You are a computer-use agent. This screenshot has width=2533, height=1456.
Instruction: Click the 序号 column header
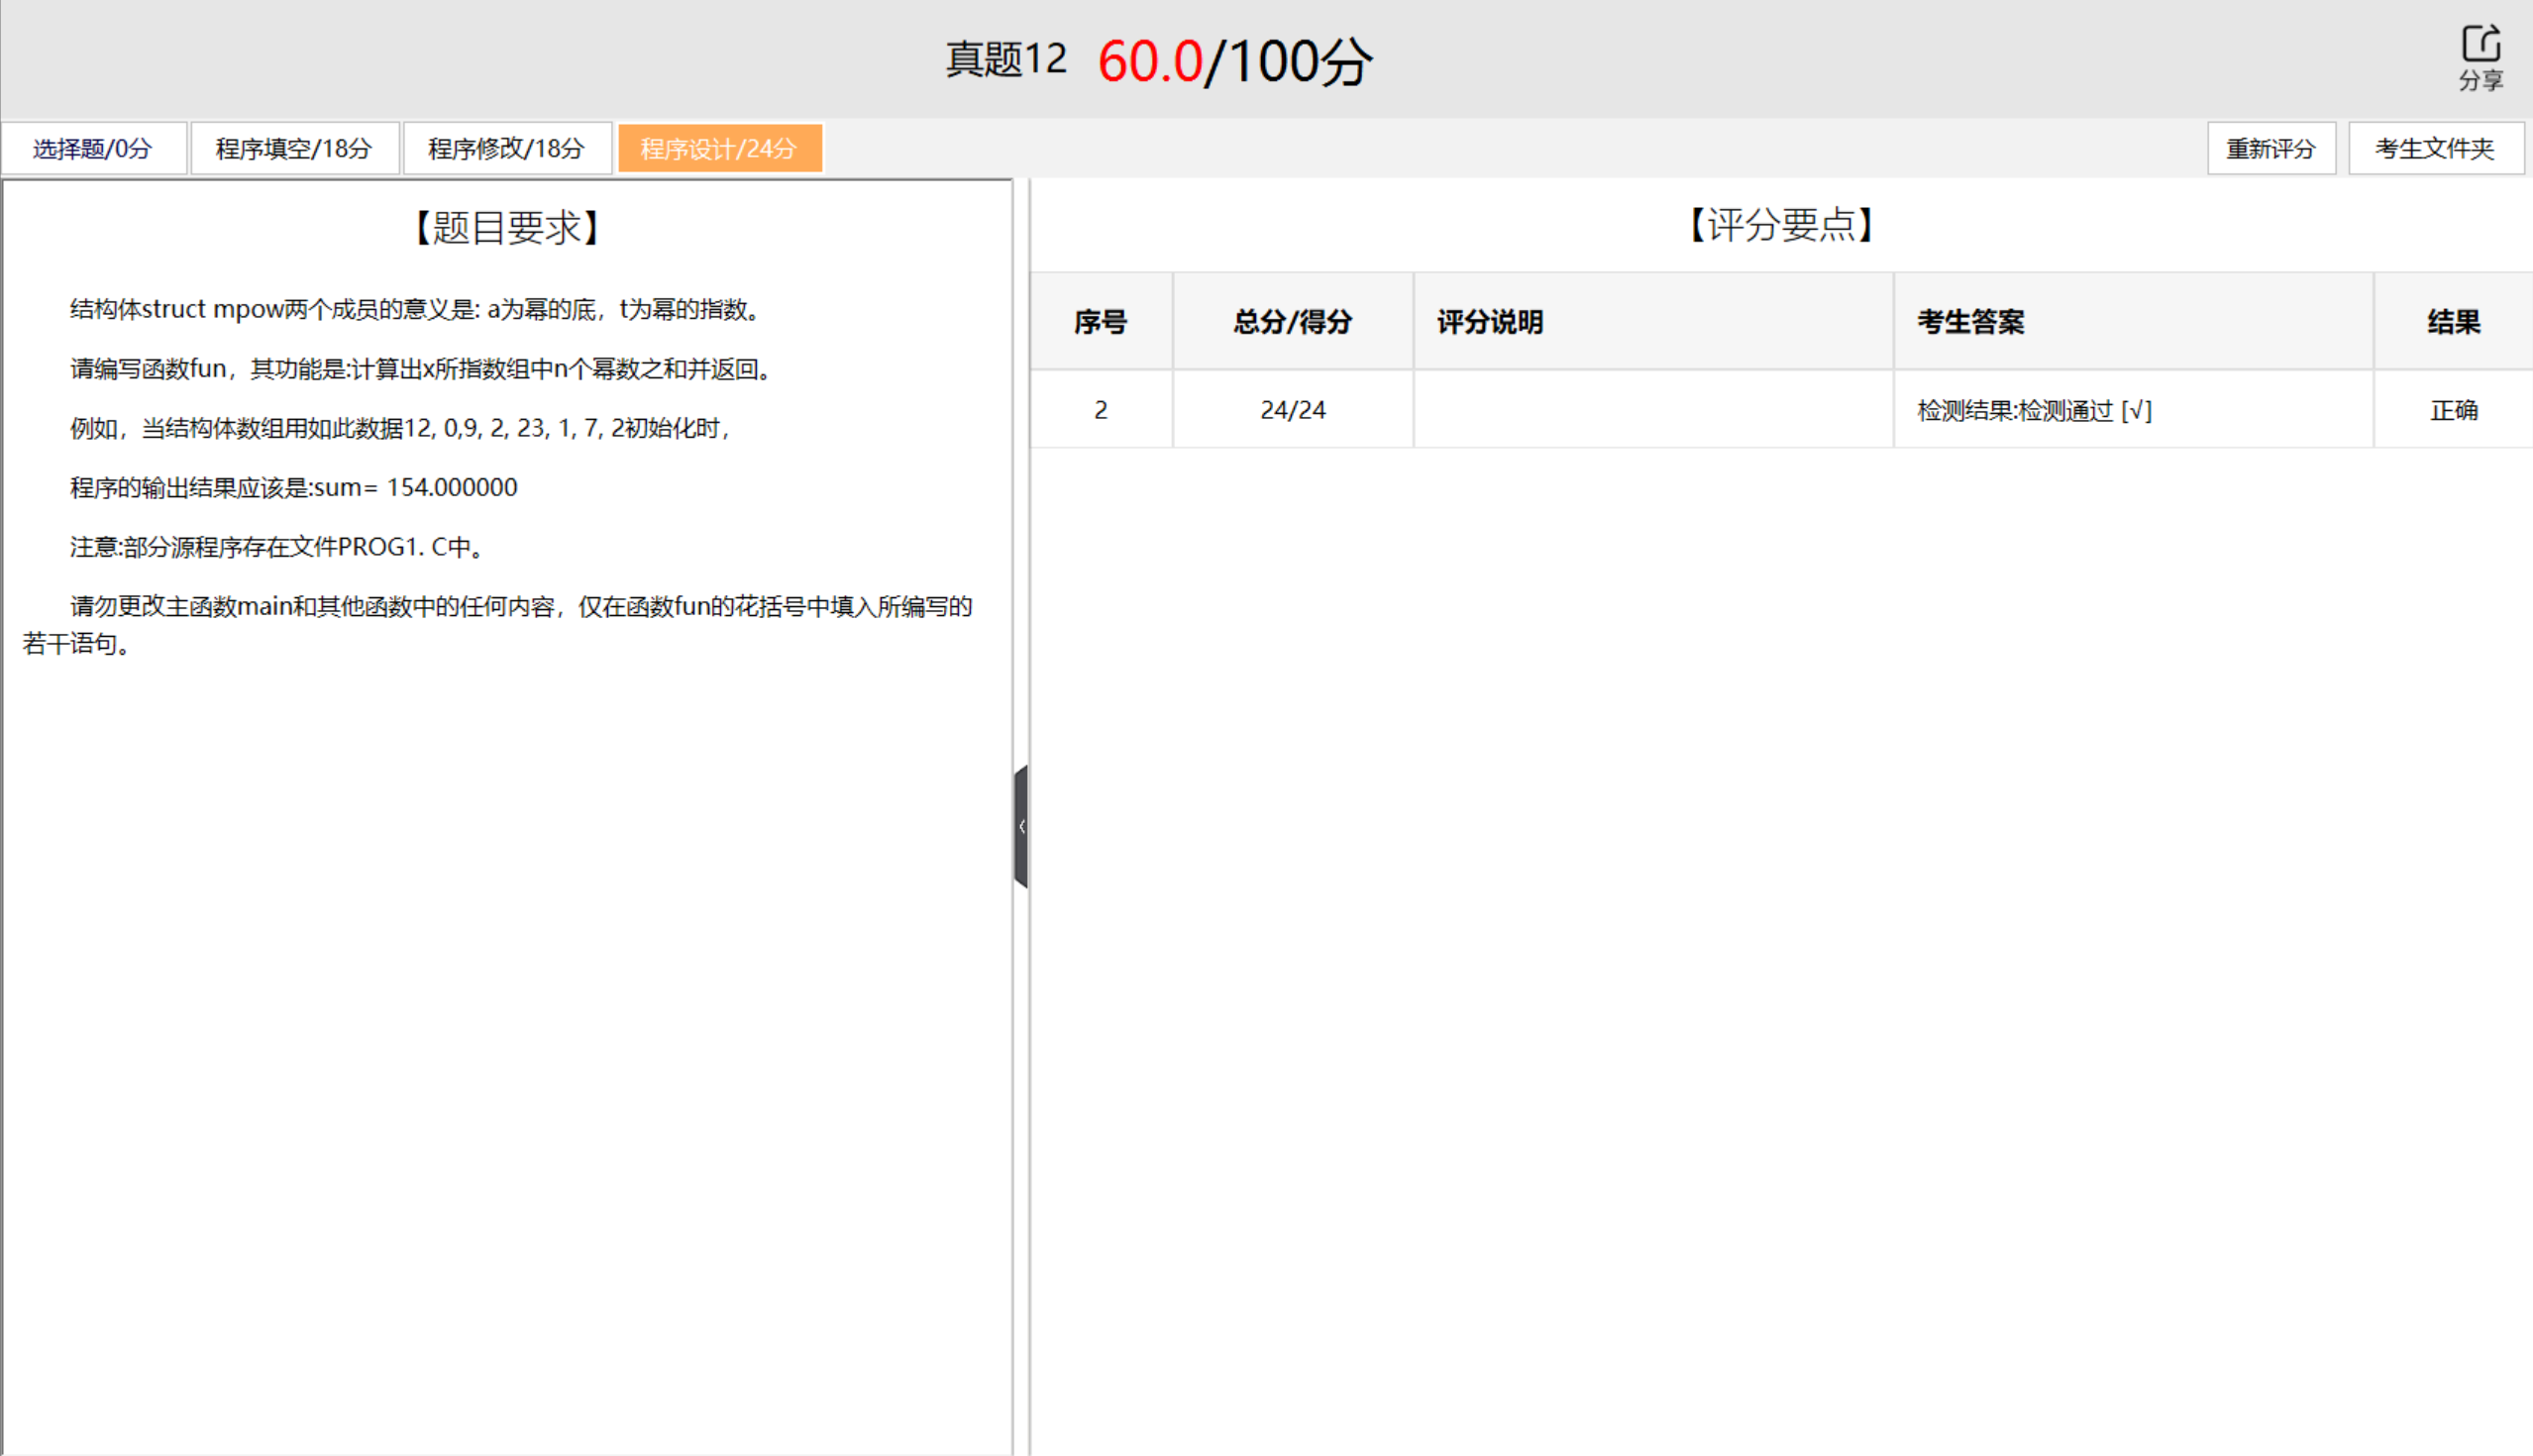(1101, 322)
